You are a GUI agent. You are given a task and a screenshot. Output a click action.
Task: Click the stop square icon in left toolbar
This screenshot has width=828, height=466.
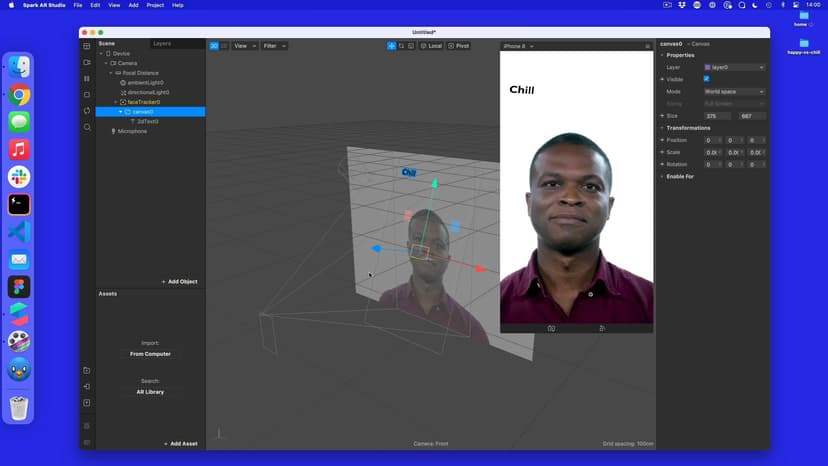coord(87,95)
